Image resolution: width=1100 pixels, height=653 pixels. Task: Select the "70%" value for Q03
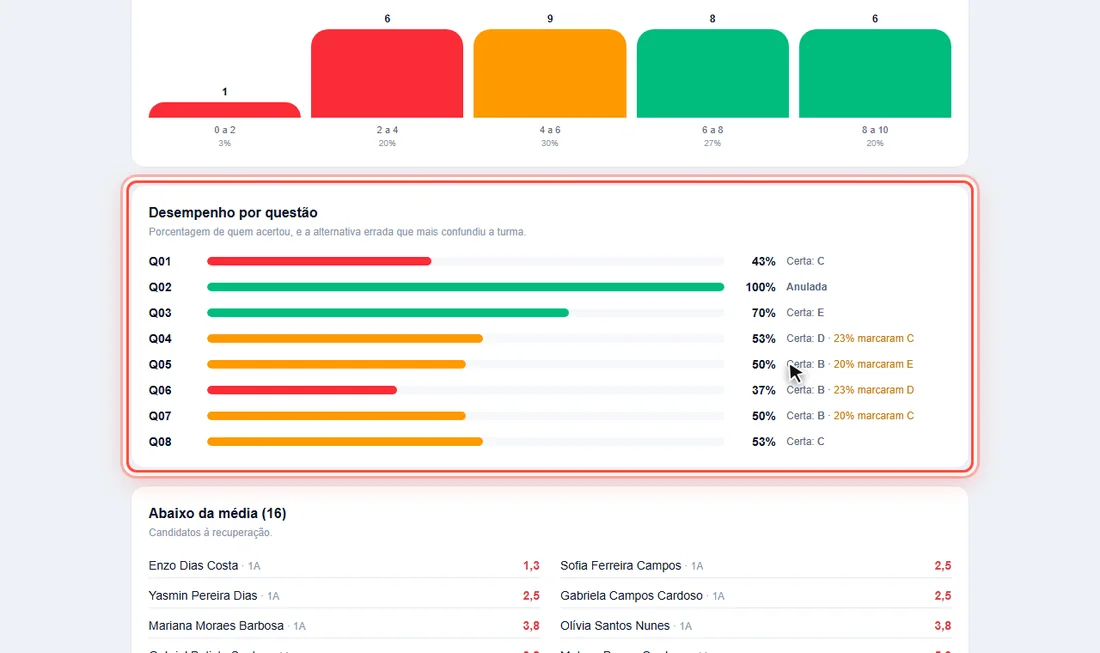click(x=763, y=313)
